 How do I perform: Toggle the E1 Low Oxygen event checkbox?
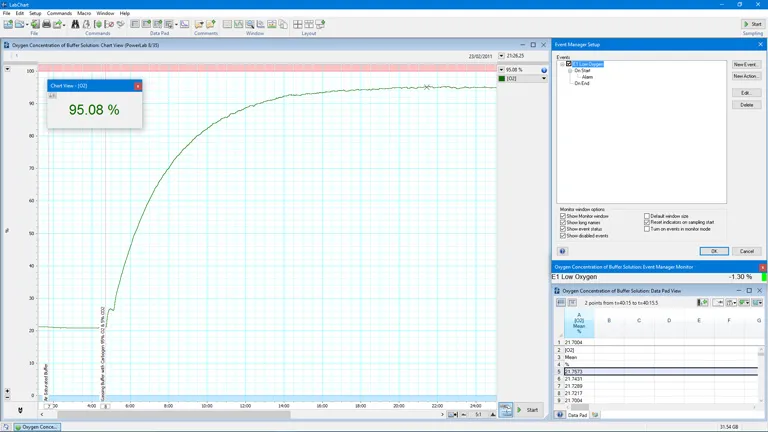569,64
